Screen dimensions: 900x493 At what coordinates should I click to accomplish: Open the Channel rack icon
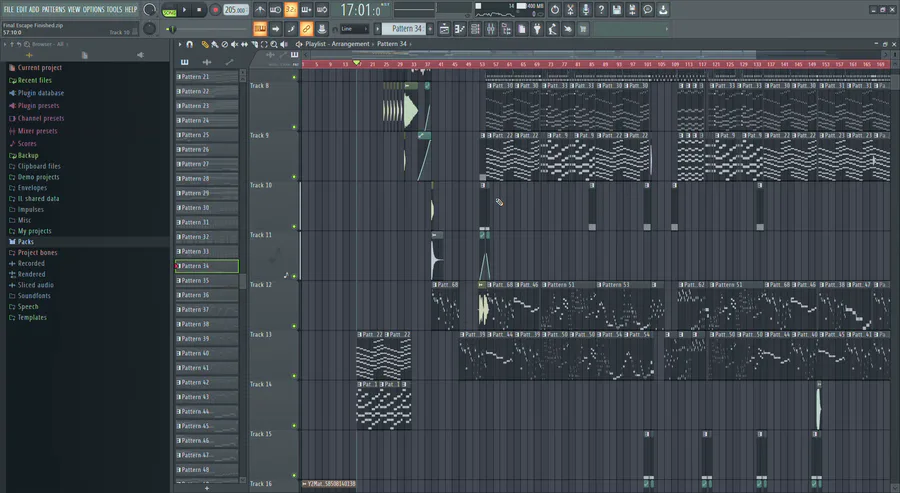pyautogui.click(x=475, y=29)
